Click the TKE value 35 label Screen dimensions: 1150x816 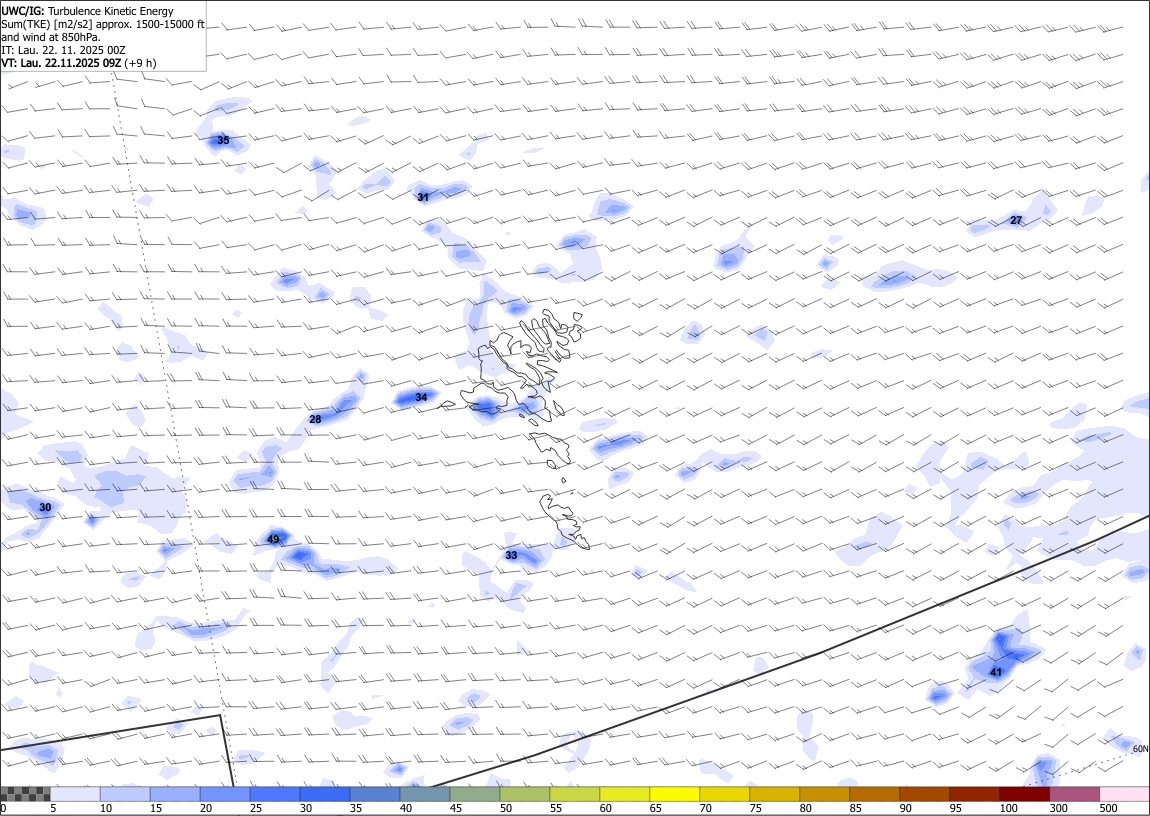223,140
